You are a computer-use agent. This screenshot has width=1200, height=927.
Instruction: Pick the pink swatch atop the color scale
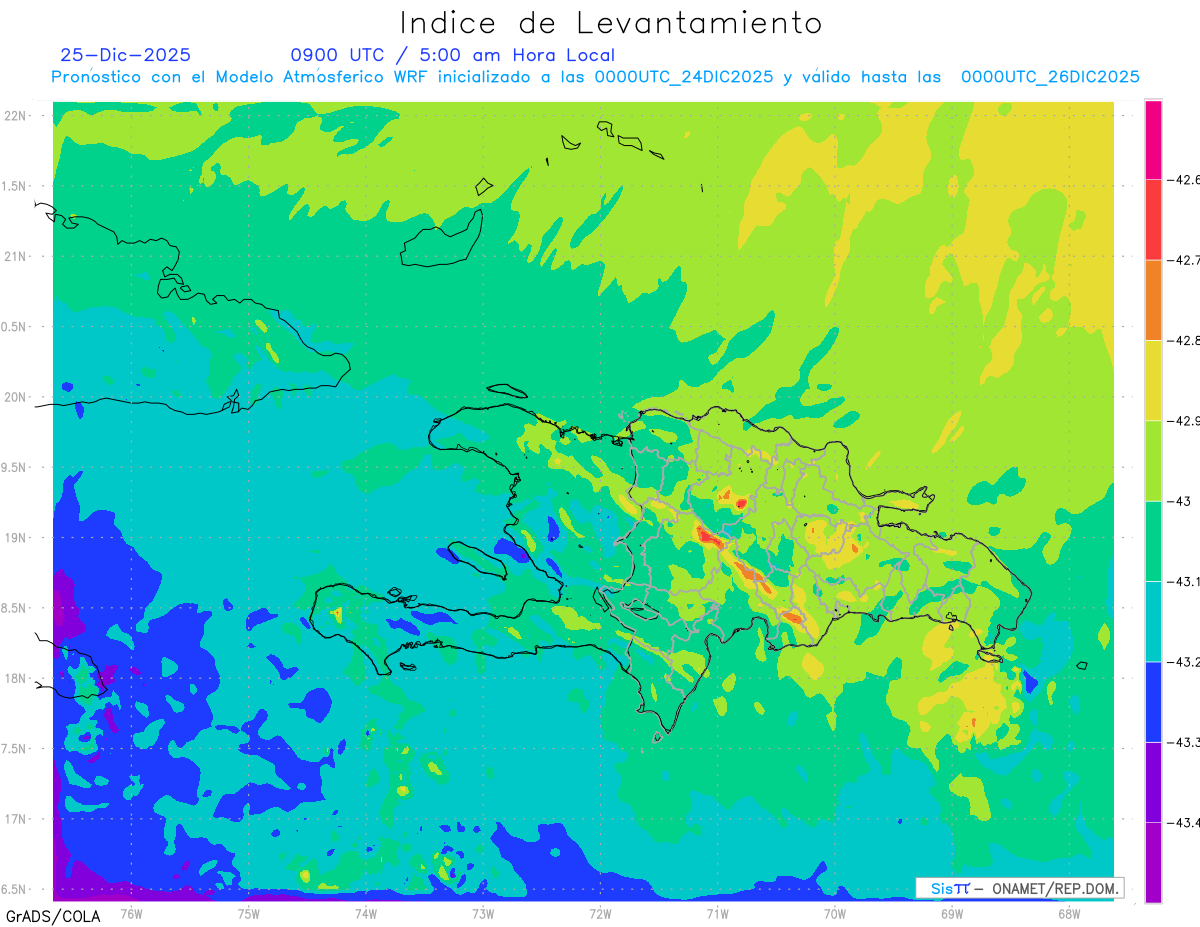click(1153, 140)
